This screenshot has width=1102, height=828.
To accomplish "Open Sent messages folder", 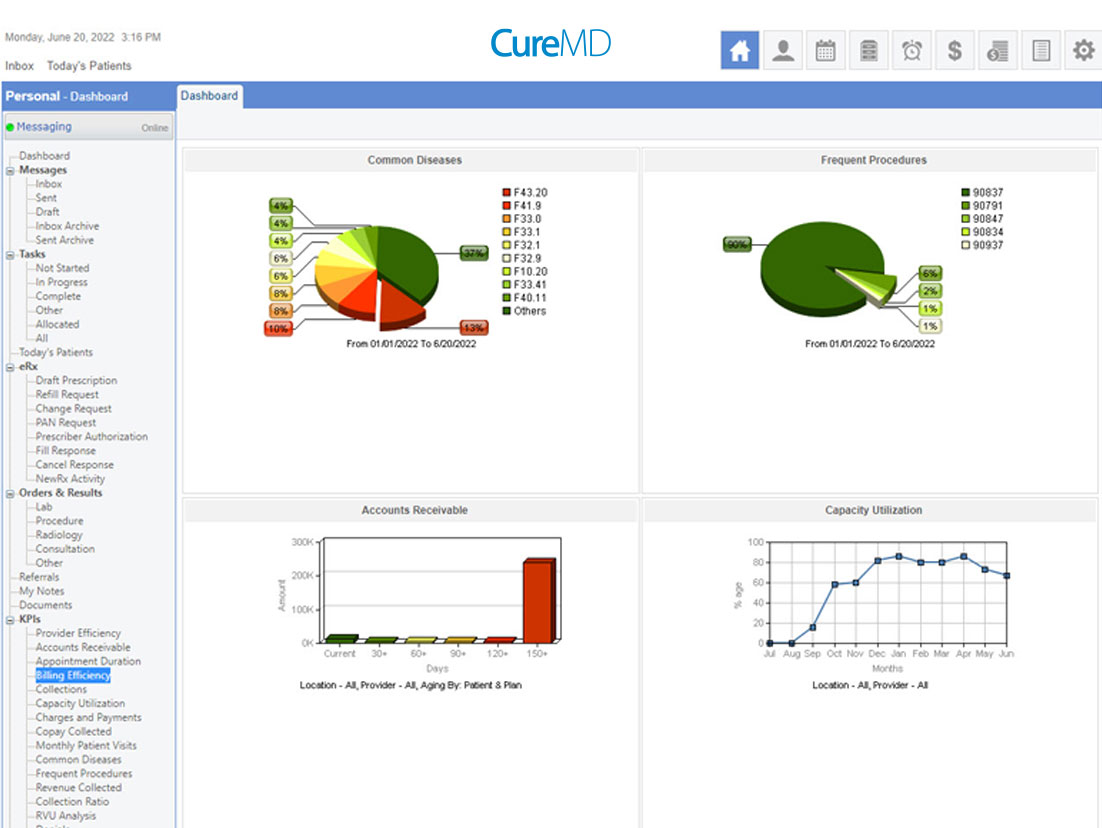I will (x=46, y=198).
